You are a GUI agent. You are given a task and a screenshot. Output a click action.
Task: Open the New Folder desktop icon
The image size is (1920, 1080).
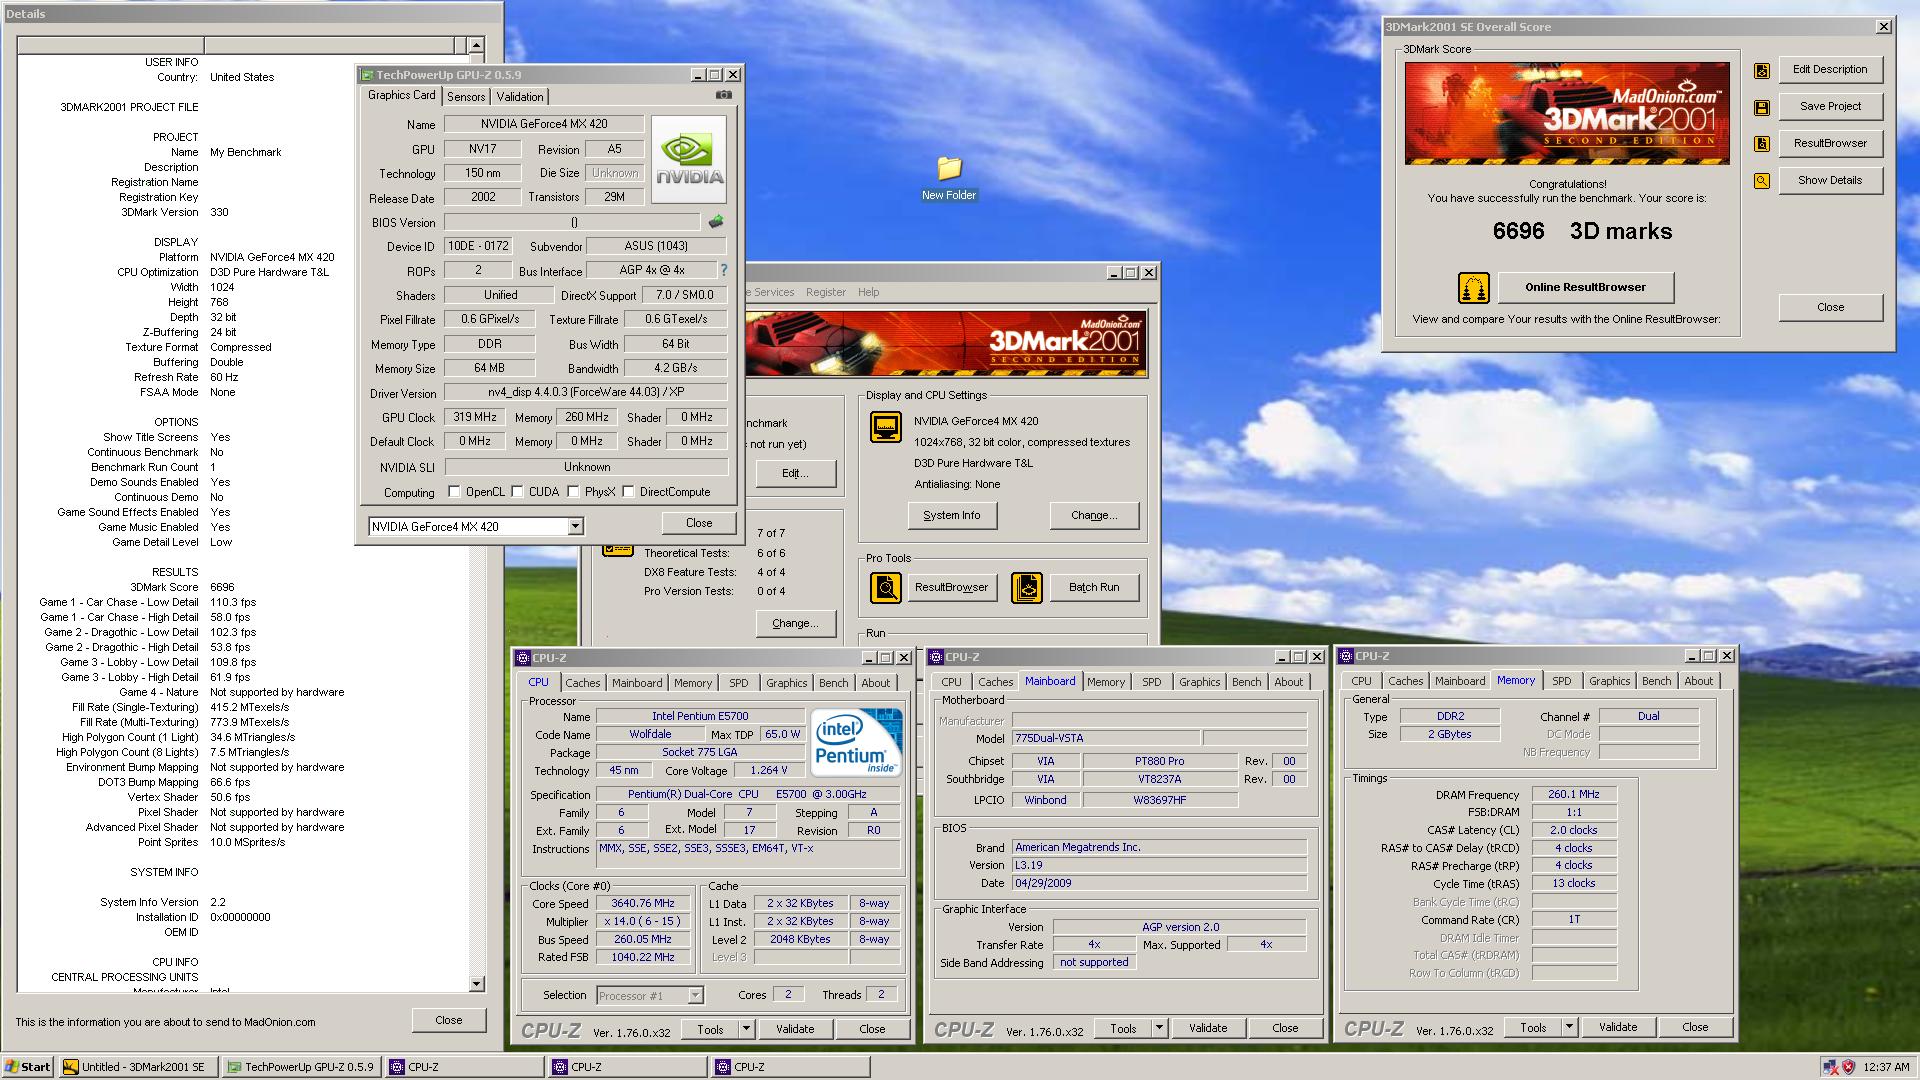[949, 179]
